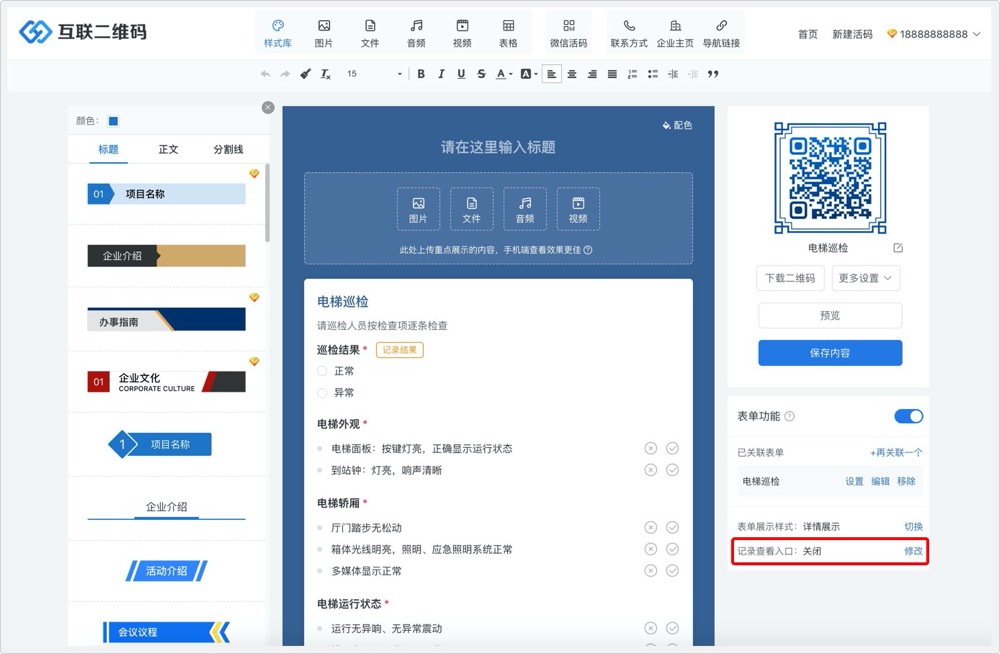The height and width of the screenshot is (654, 1000).
Task: Click the 视频 upload icon in banner area
Action: point(578,208)
